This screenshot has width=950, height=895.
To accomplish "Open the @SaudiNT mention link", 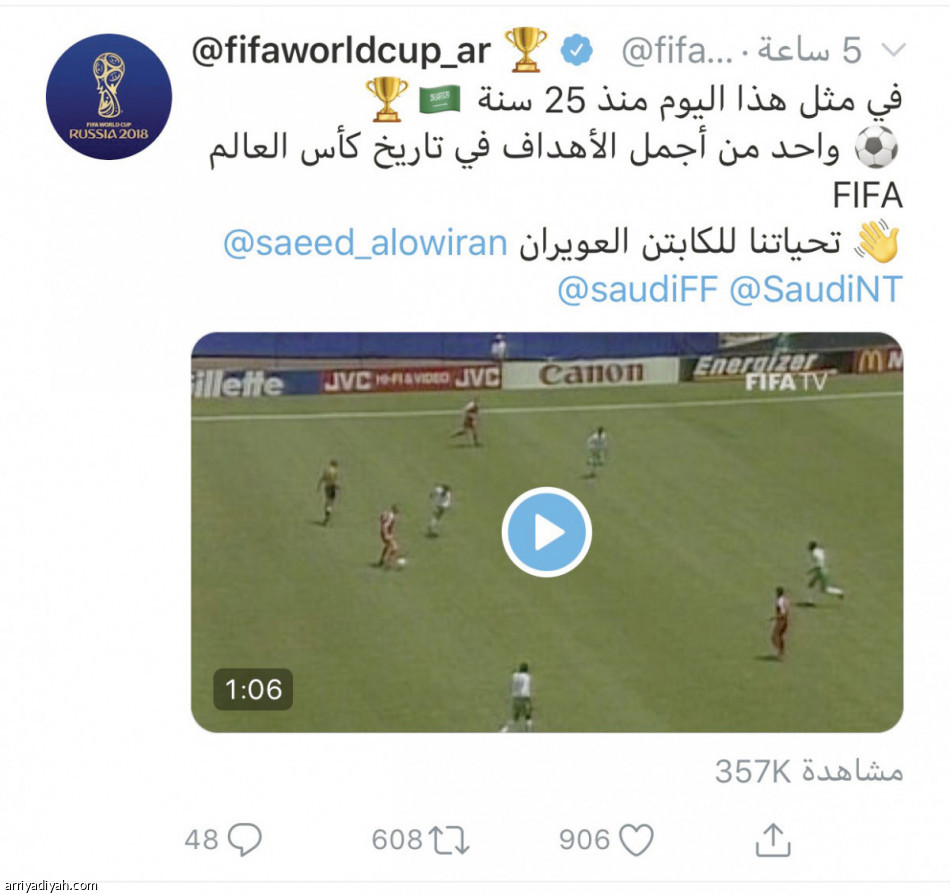I will click(816, 290).
